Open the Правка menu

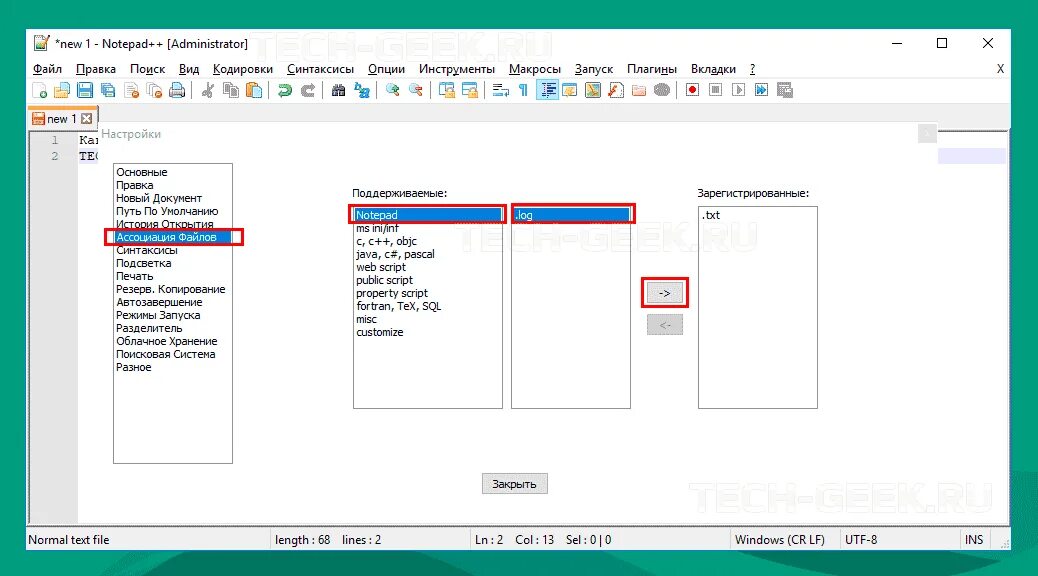pos(96,69)
